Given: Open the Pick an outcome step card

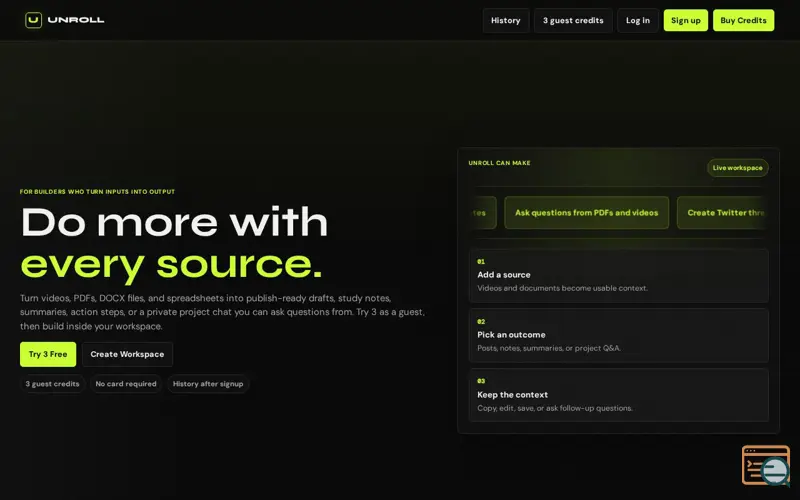Looking at the screenshot, I should point(618,335).
